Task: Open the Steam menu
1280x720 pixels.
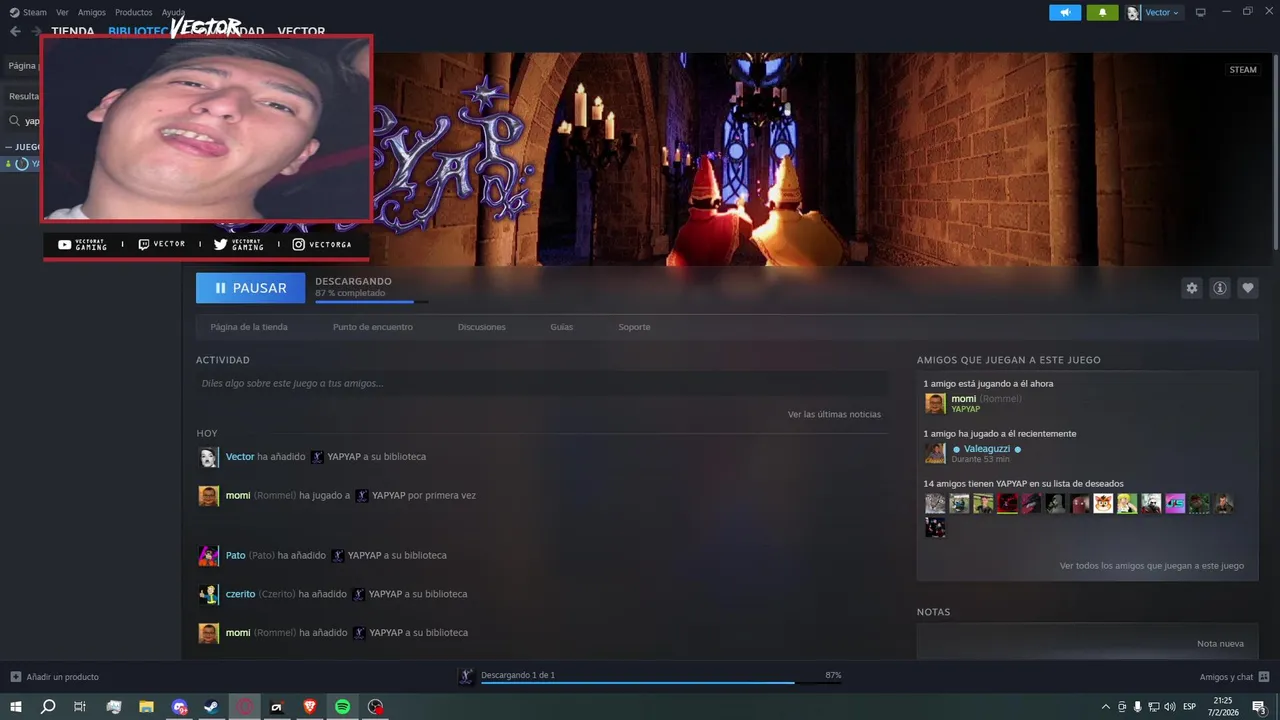Action: (x=28, y=12)
